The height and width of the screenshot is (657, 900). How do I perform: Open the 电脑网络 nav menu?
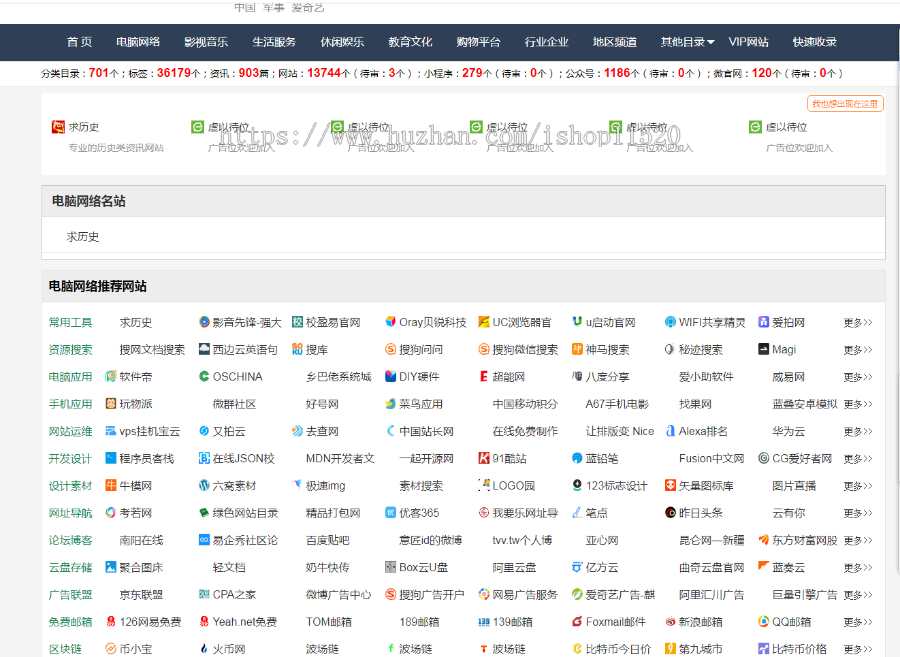[138, 42]
